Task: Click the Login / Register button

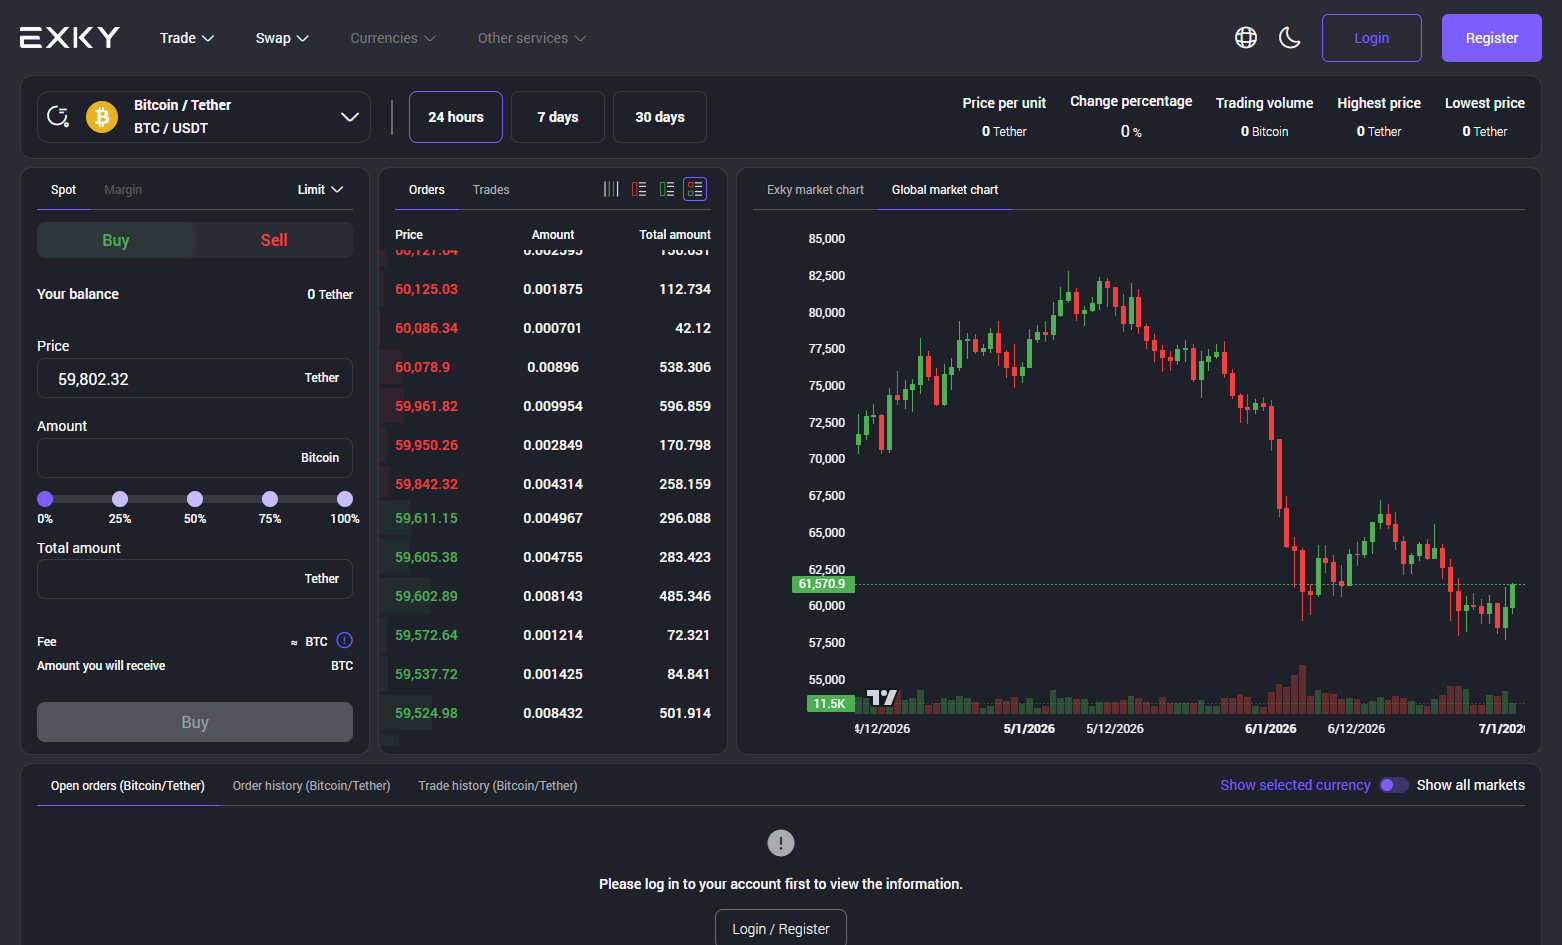Action: [781, 928]
